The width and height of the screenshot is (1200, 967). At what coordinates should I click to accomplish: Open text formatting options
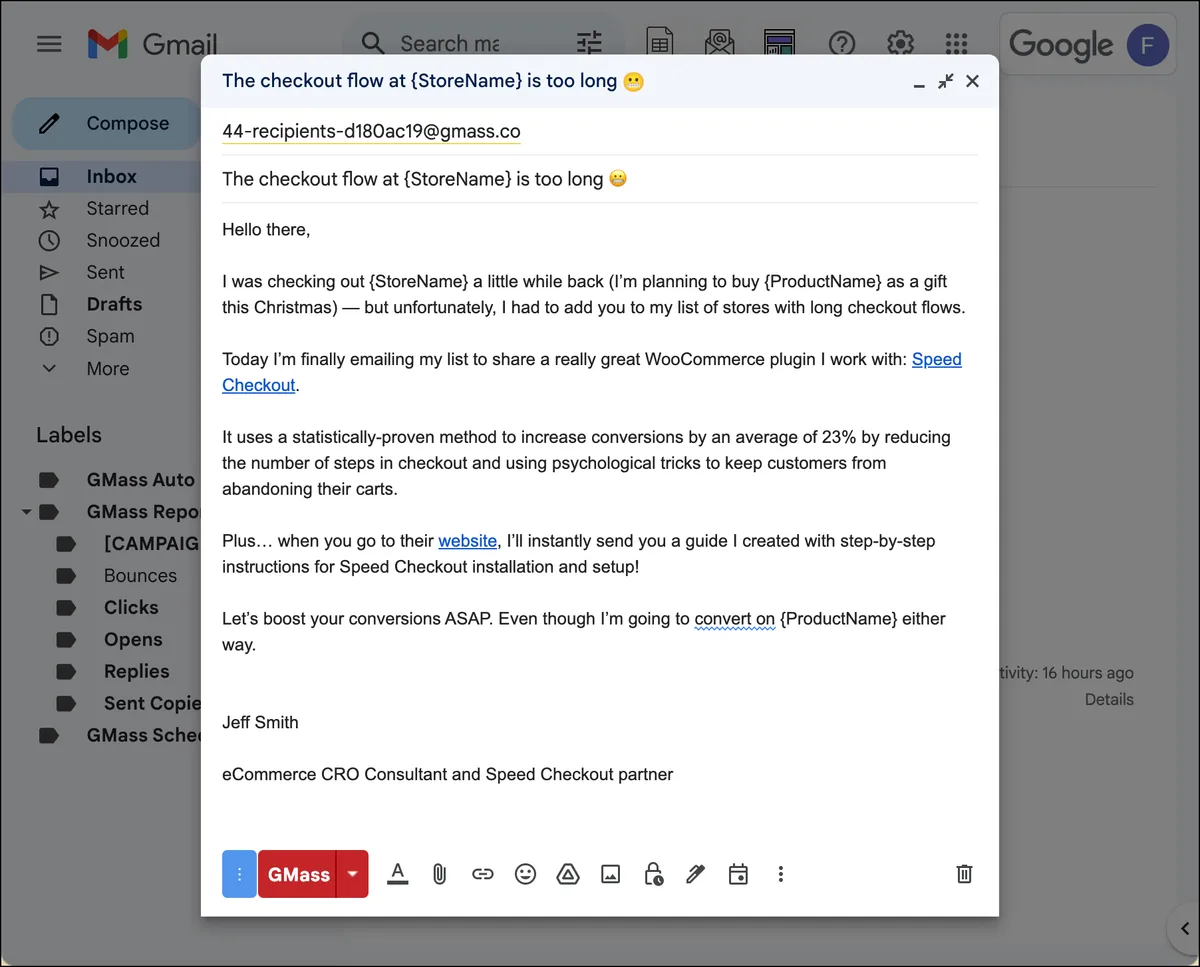(x=397, y=874)
